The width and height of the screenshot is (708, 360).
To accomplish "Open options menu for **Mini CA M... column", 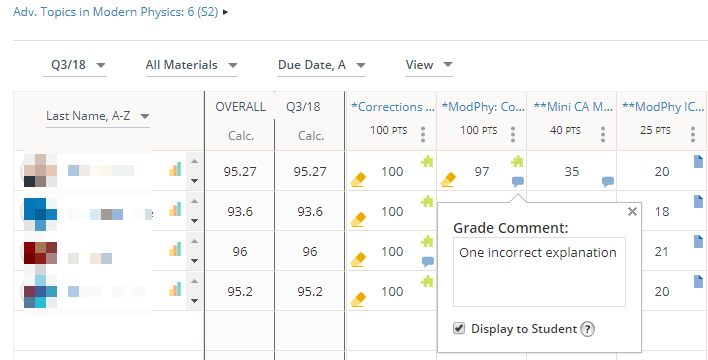I will [x=603, y=134].
